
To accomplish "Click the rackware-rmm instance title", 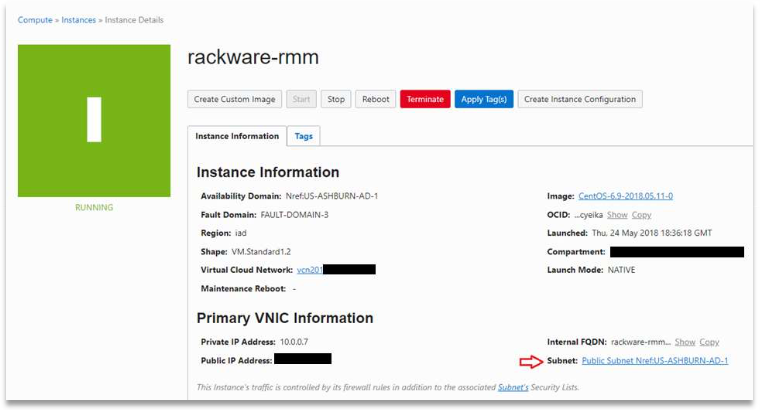I will pyautogui.click(x=253, y=57).
